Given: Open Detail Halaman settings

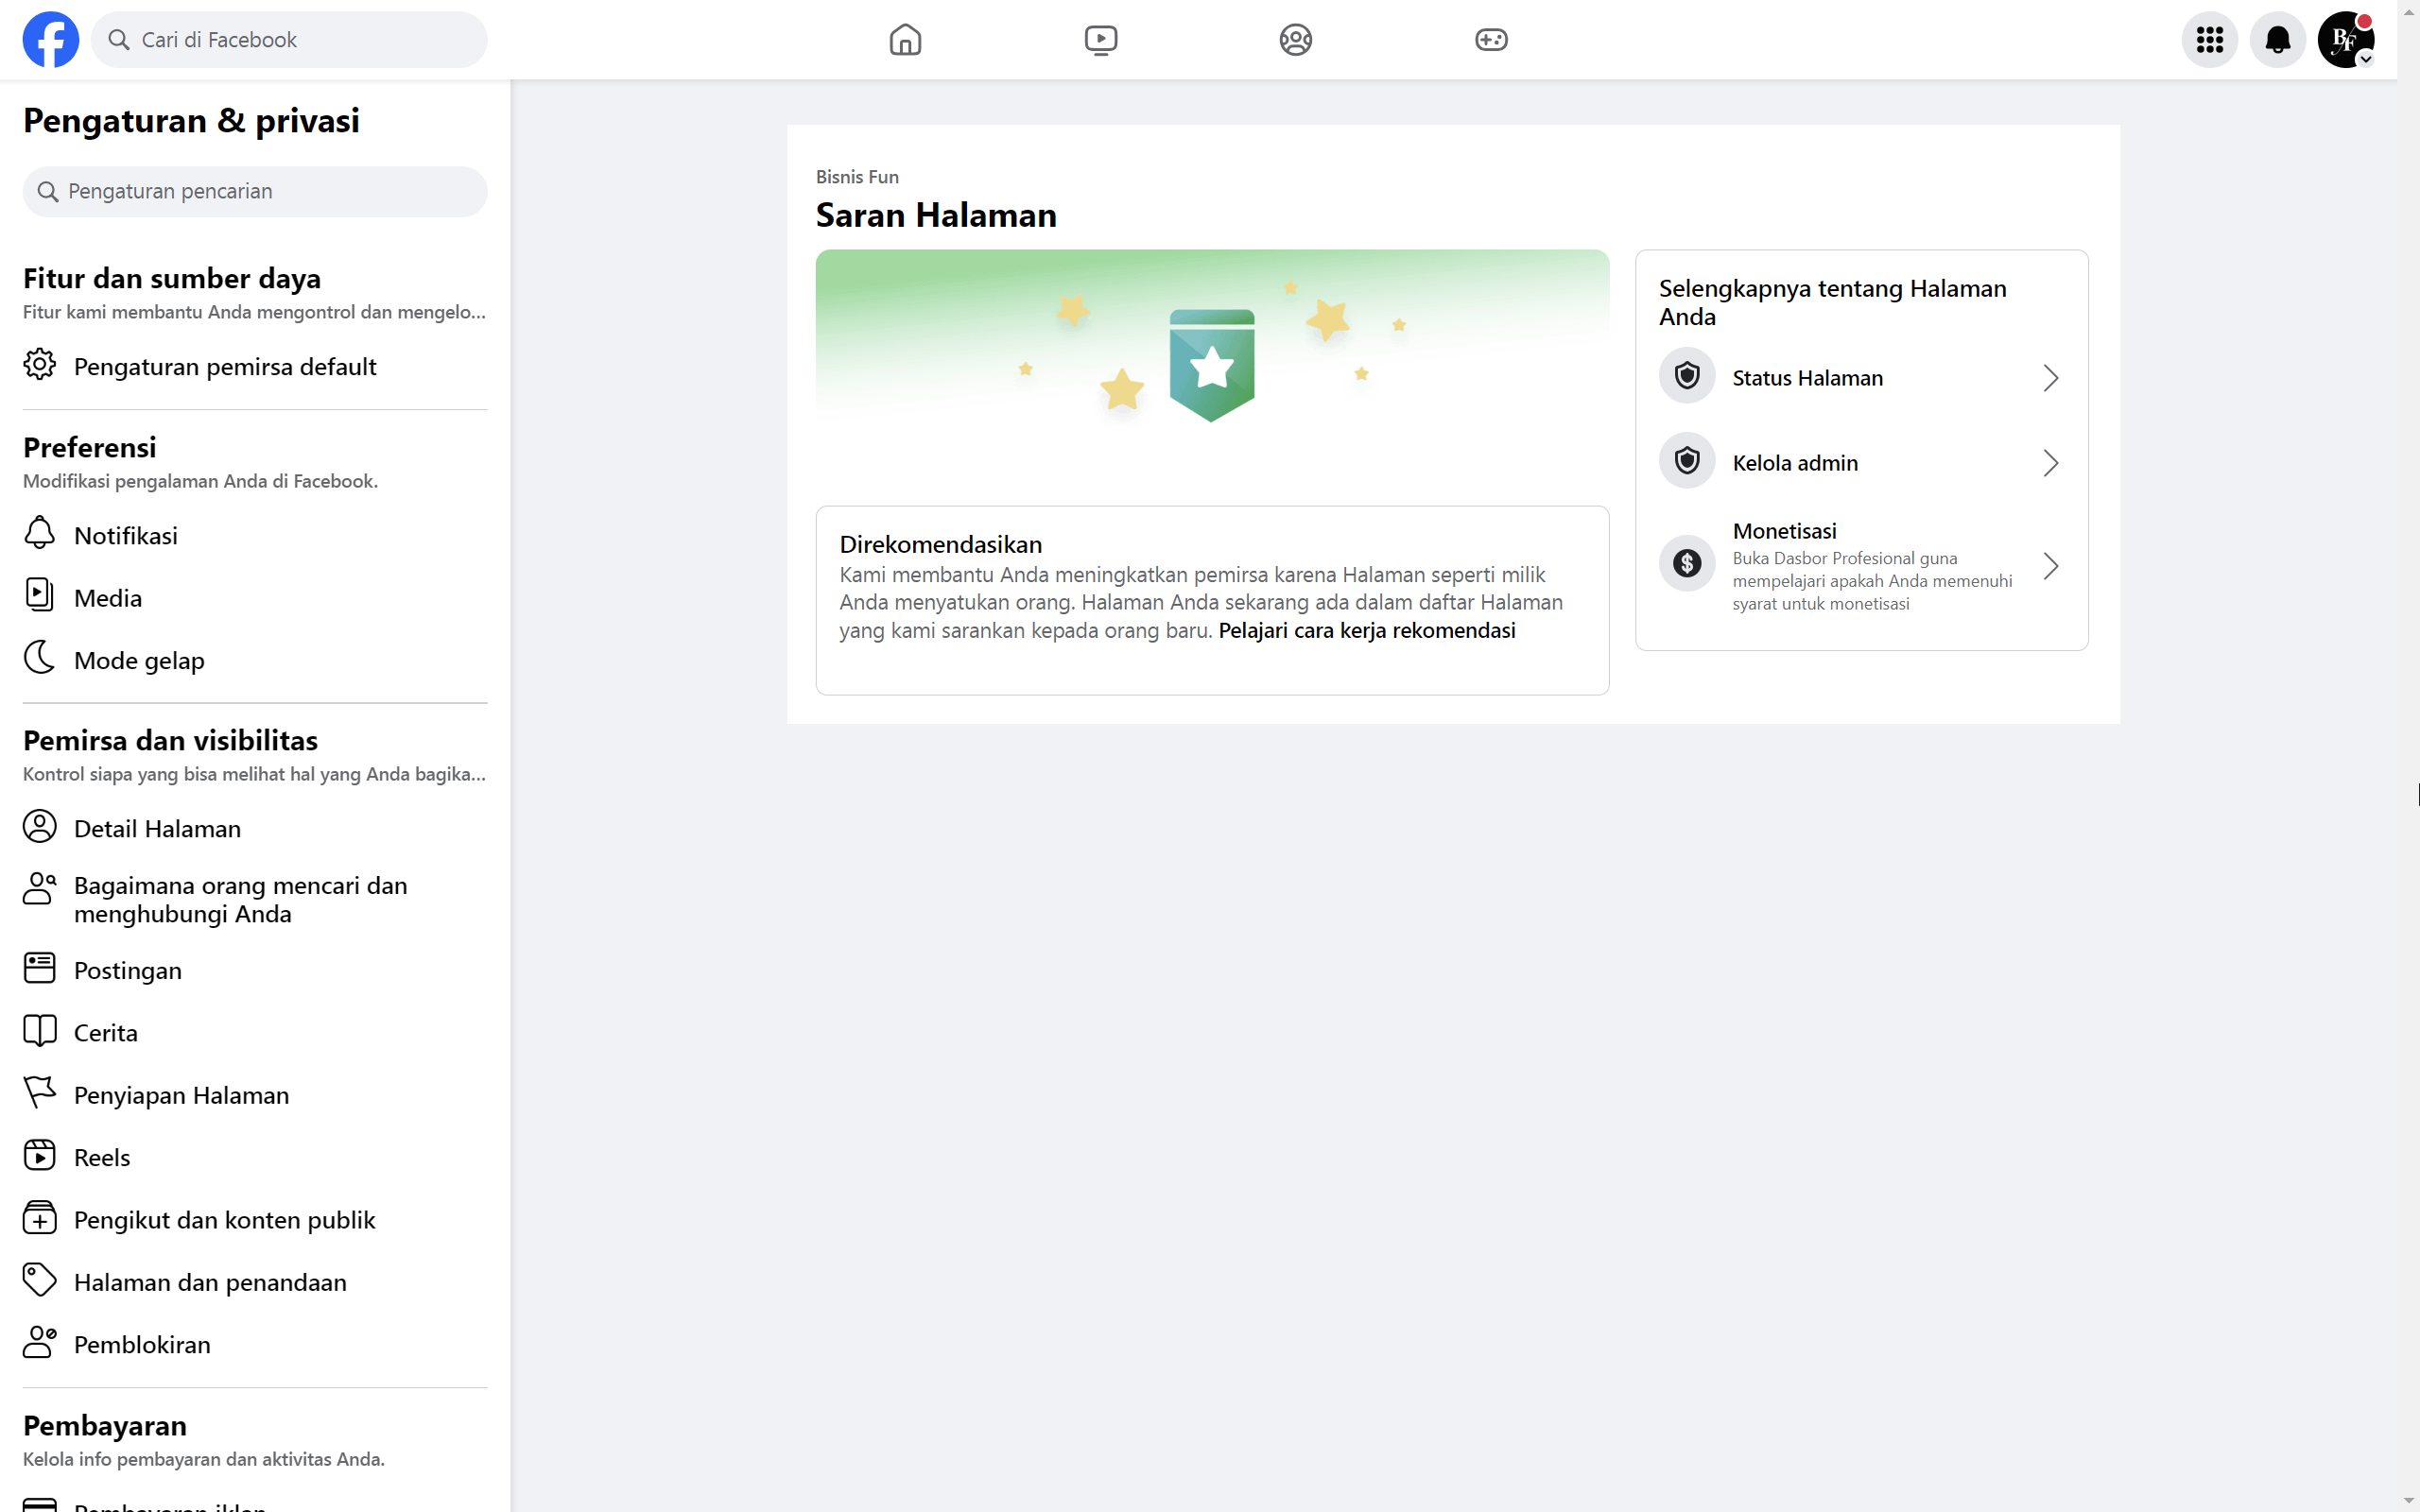Looking at the screenshot, I should (156, 828).
